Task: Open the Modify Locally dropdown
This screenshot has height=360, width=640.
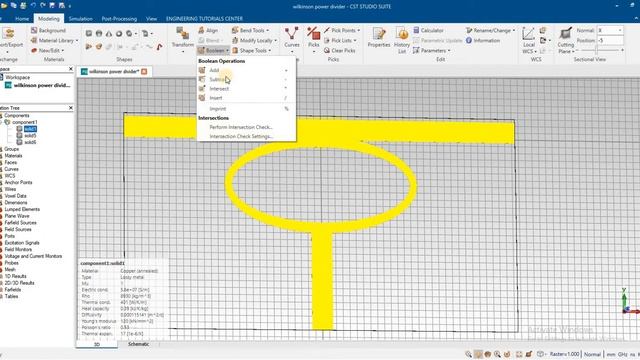Action: [254, 40]
